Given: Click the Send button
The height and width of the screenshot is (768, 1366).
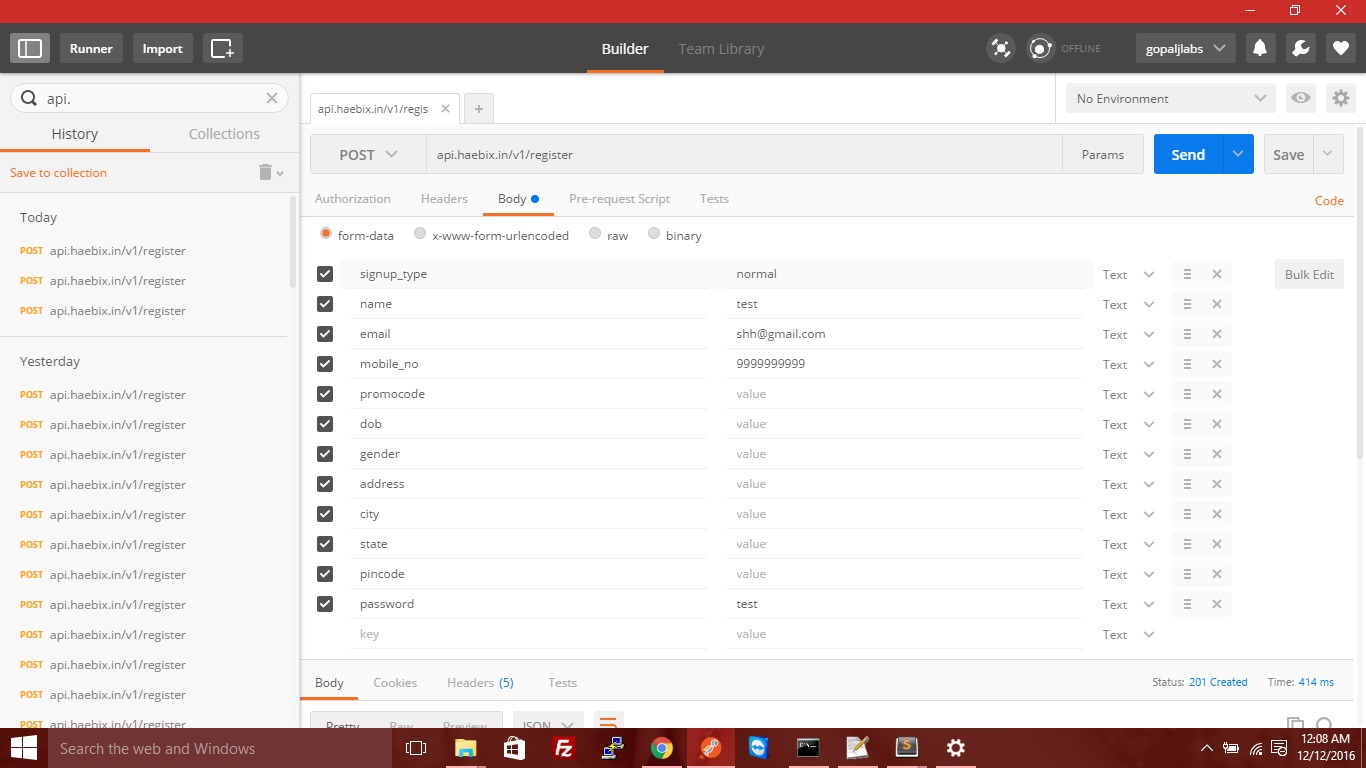Looking at the screenshot, I should coord(1188,155).
